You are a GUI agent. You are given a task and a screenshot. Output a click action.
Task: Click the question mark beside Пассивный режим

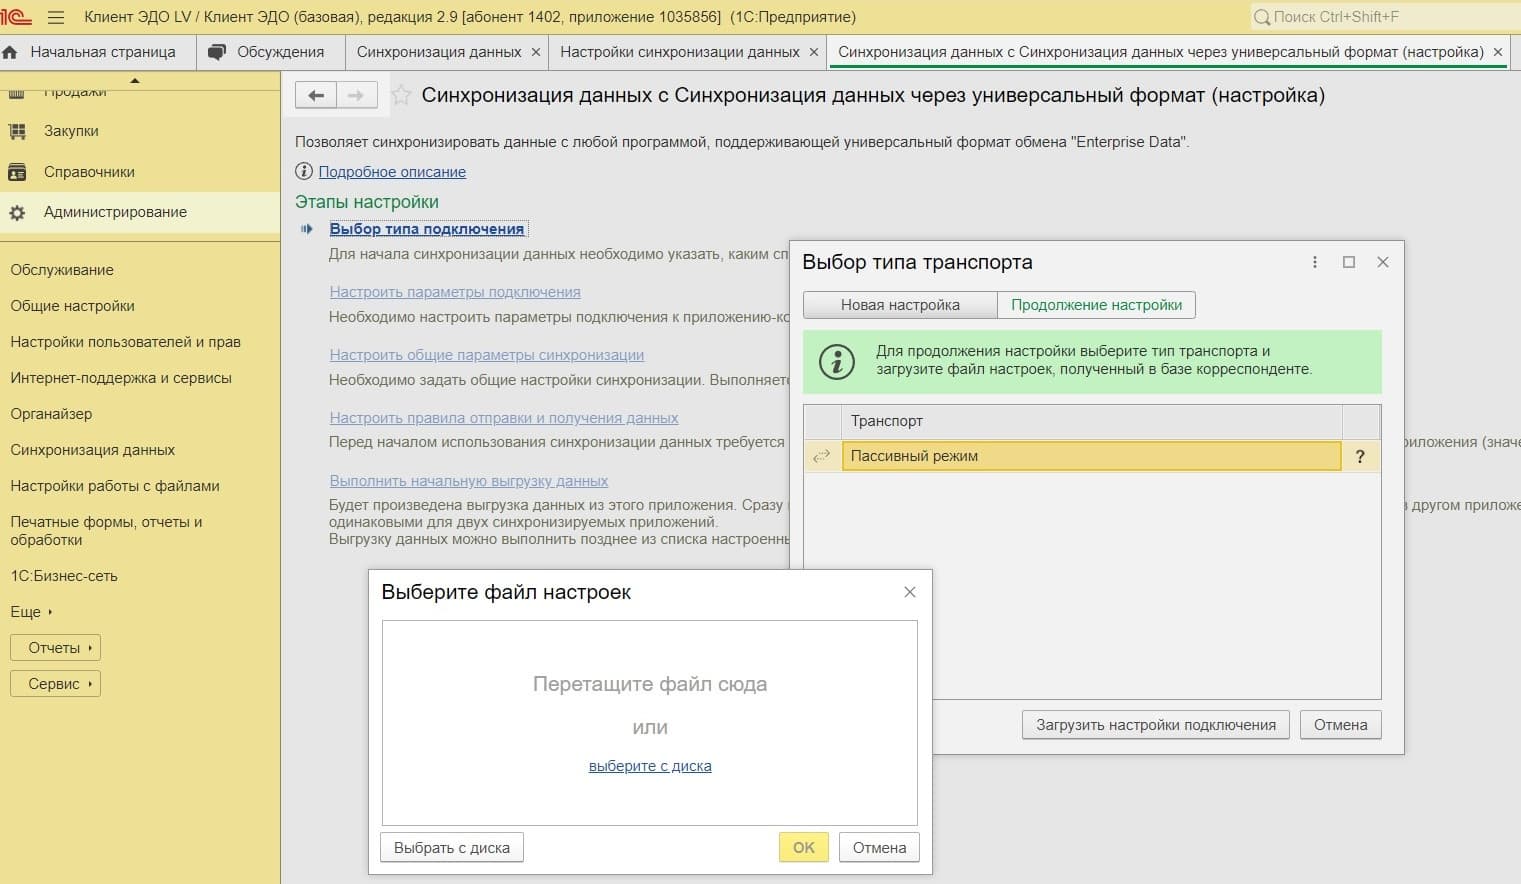point(1359,456)
